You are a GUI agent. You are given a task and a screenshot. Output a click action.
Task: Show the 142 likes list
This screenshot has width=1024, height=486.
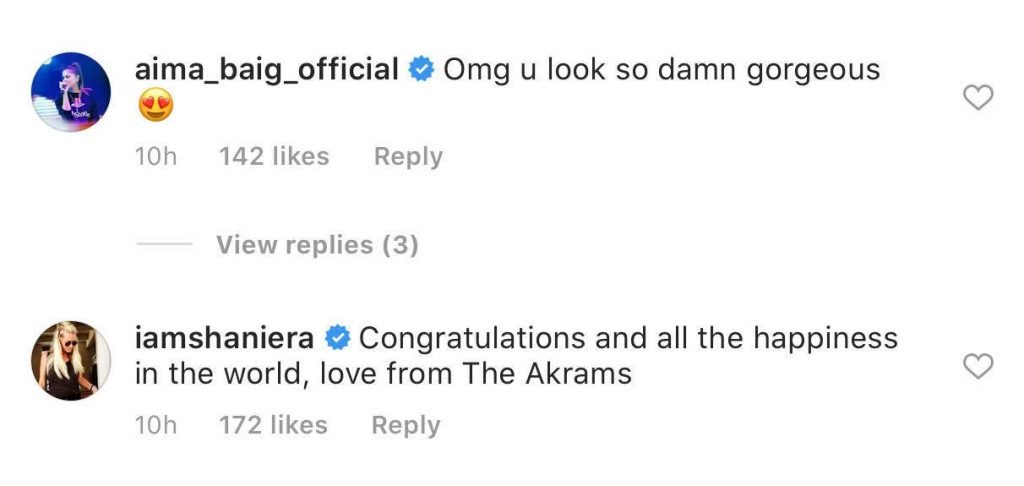(274, 157)
